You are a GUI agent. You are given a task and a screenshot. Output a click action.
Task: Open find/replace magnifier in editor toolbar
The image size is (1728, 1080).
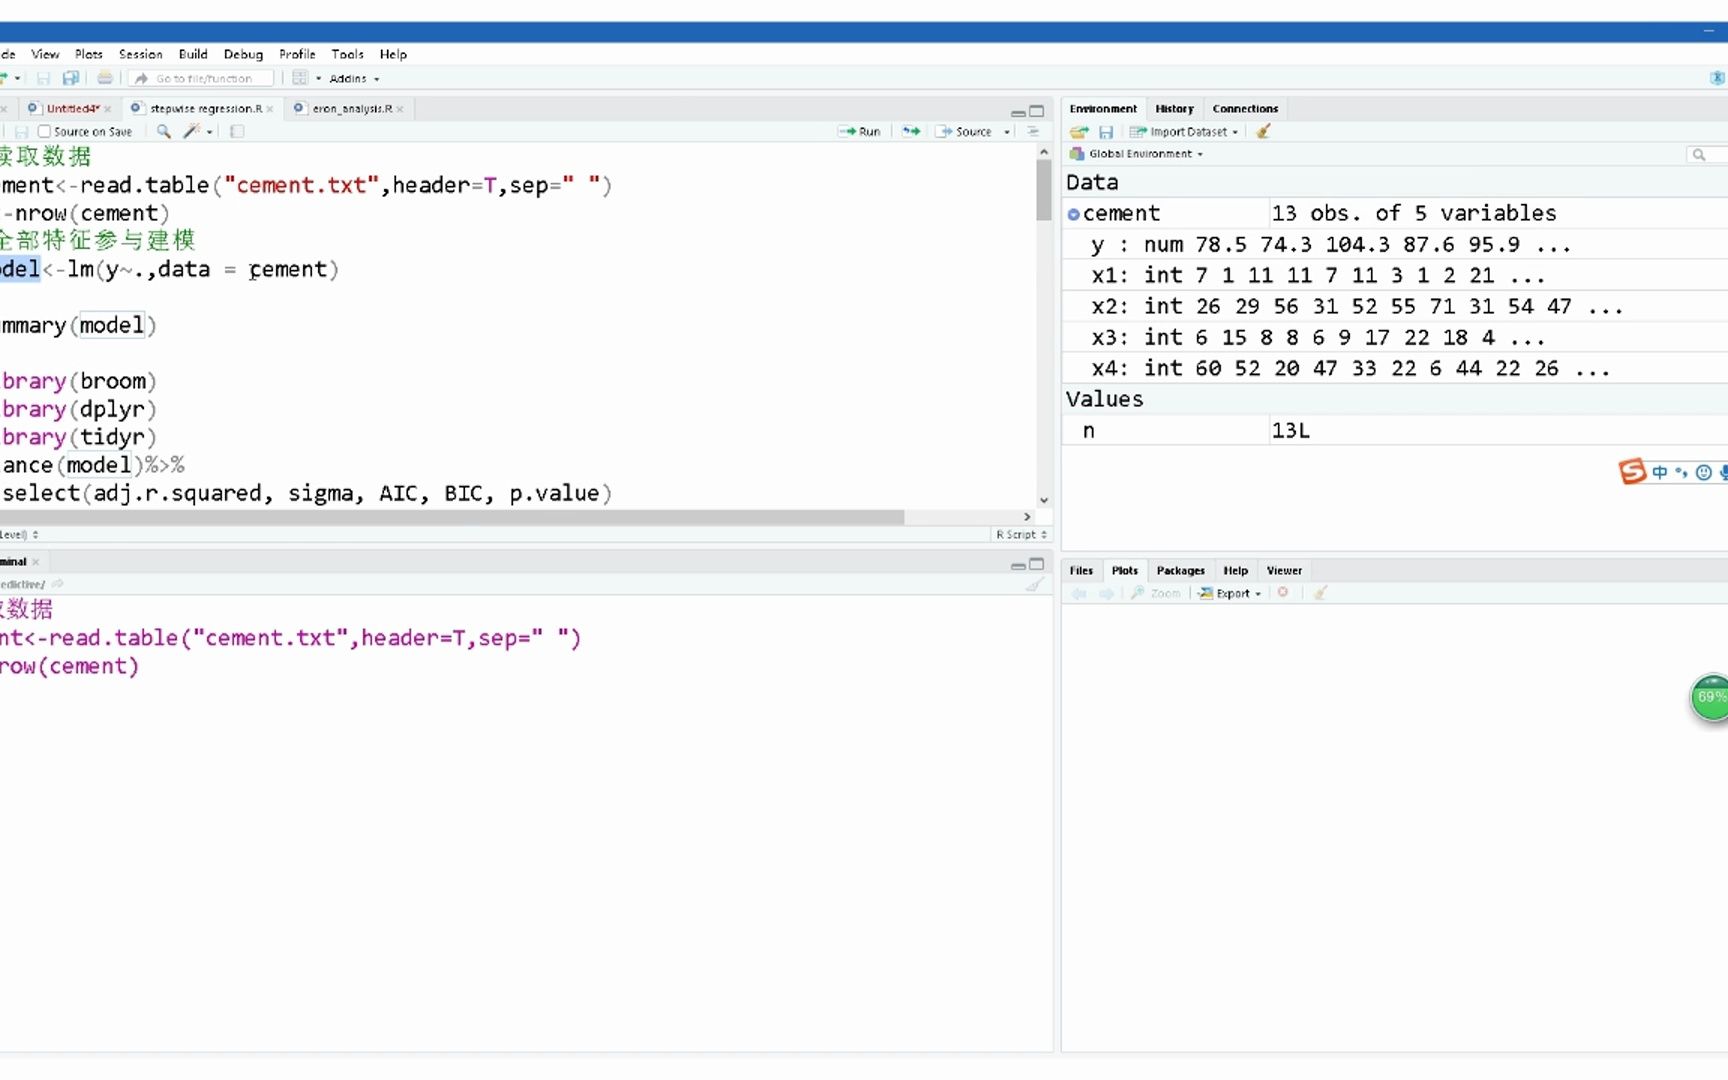click(x=164, y=131)
